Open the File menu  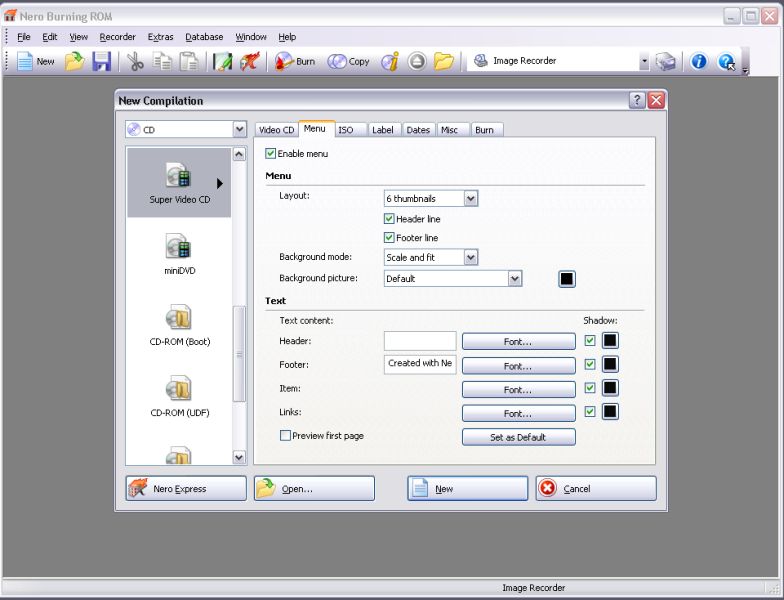24,37
